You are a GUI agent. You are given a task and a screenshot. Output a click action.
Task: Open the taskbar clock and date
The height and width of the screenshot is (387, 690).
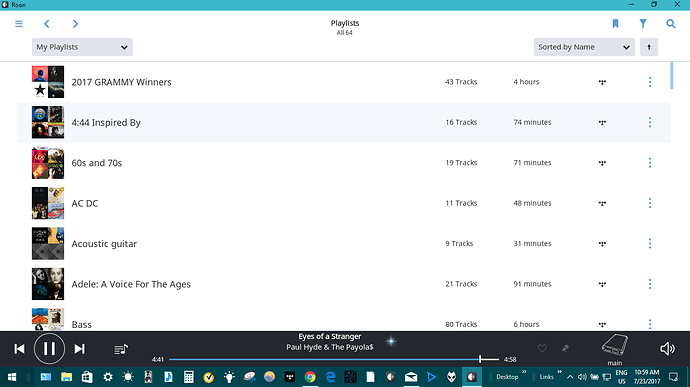coord(646,377)
